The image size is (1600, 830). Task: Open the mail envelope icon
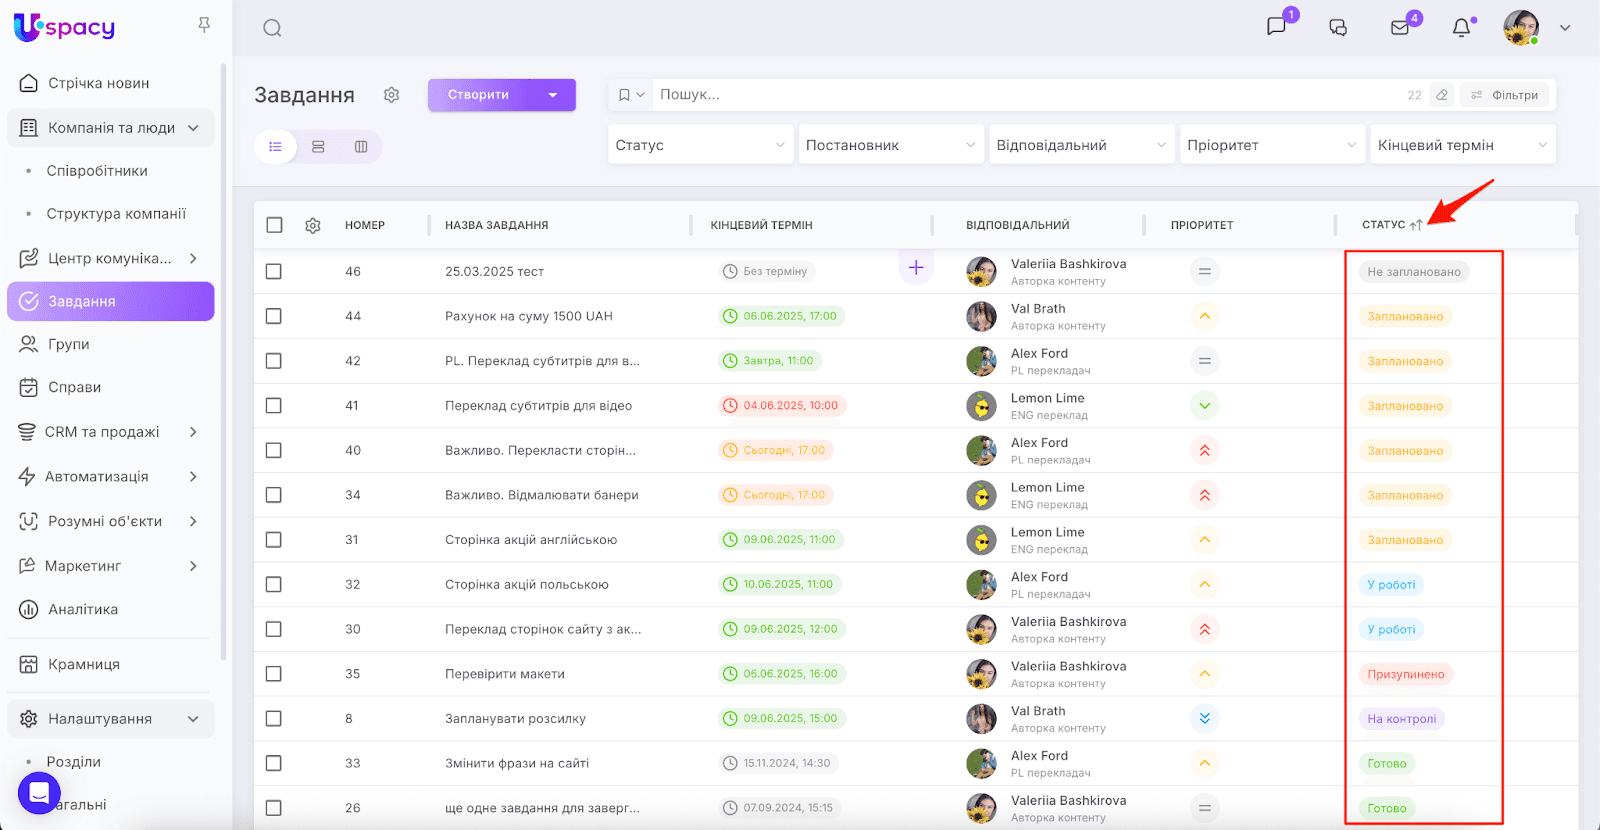click(x=1400, y=28)
